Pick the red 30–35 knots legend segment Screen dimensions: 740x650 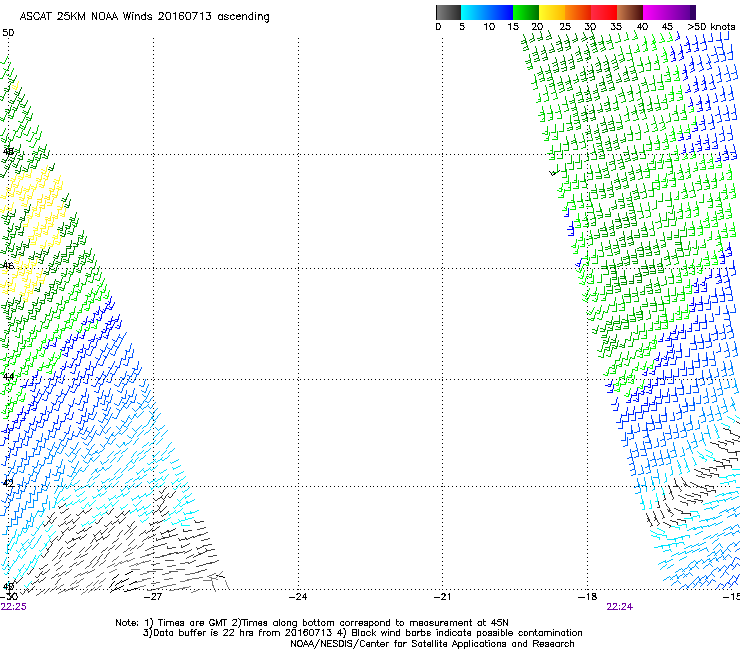tap(604, 12)
